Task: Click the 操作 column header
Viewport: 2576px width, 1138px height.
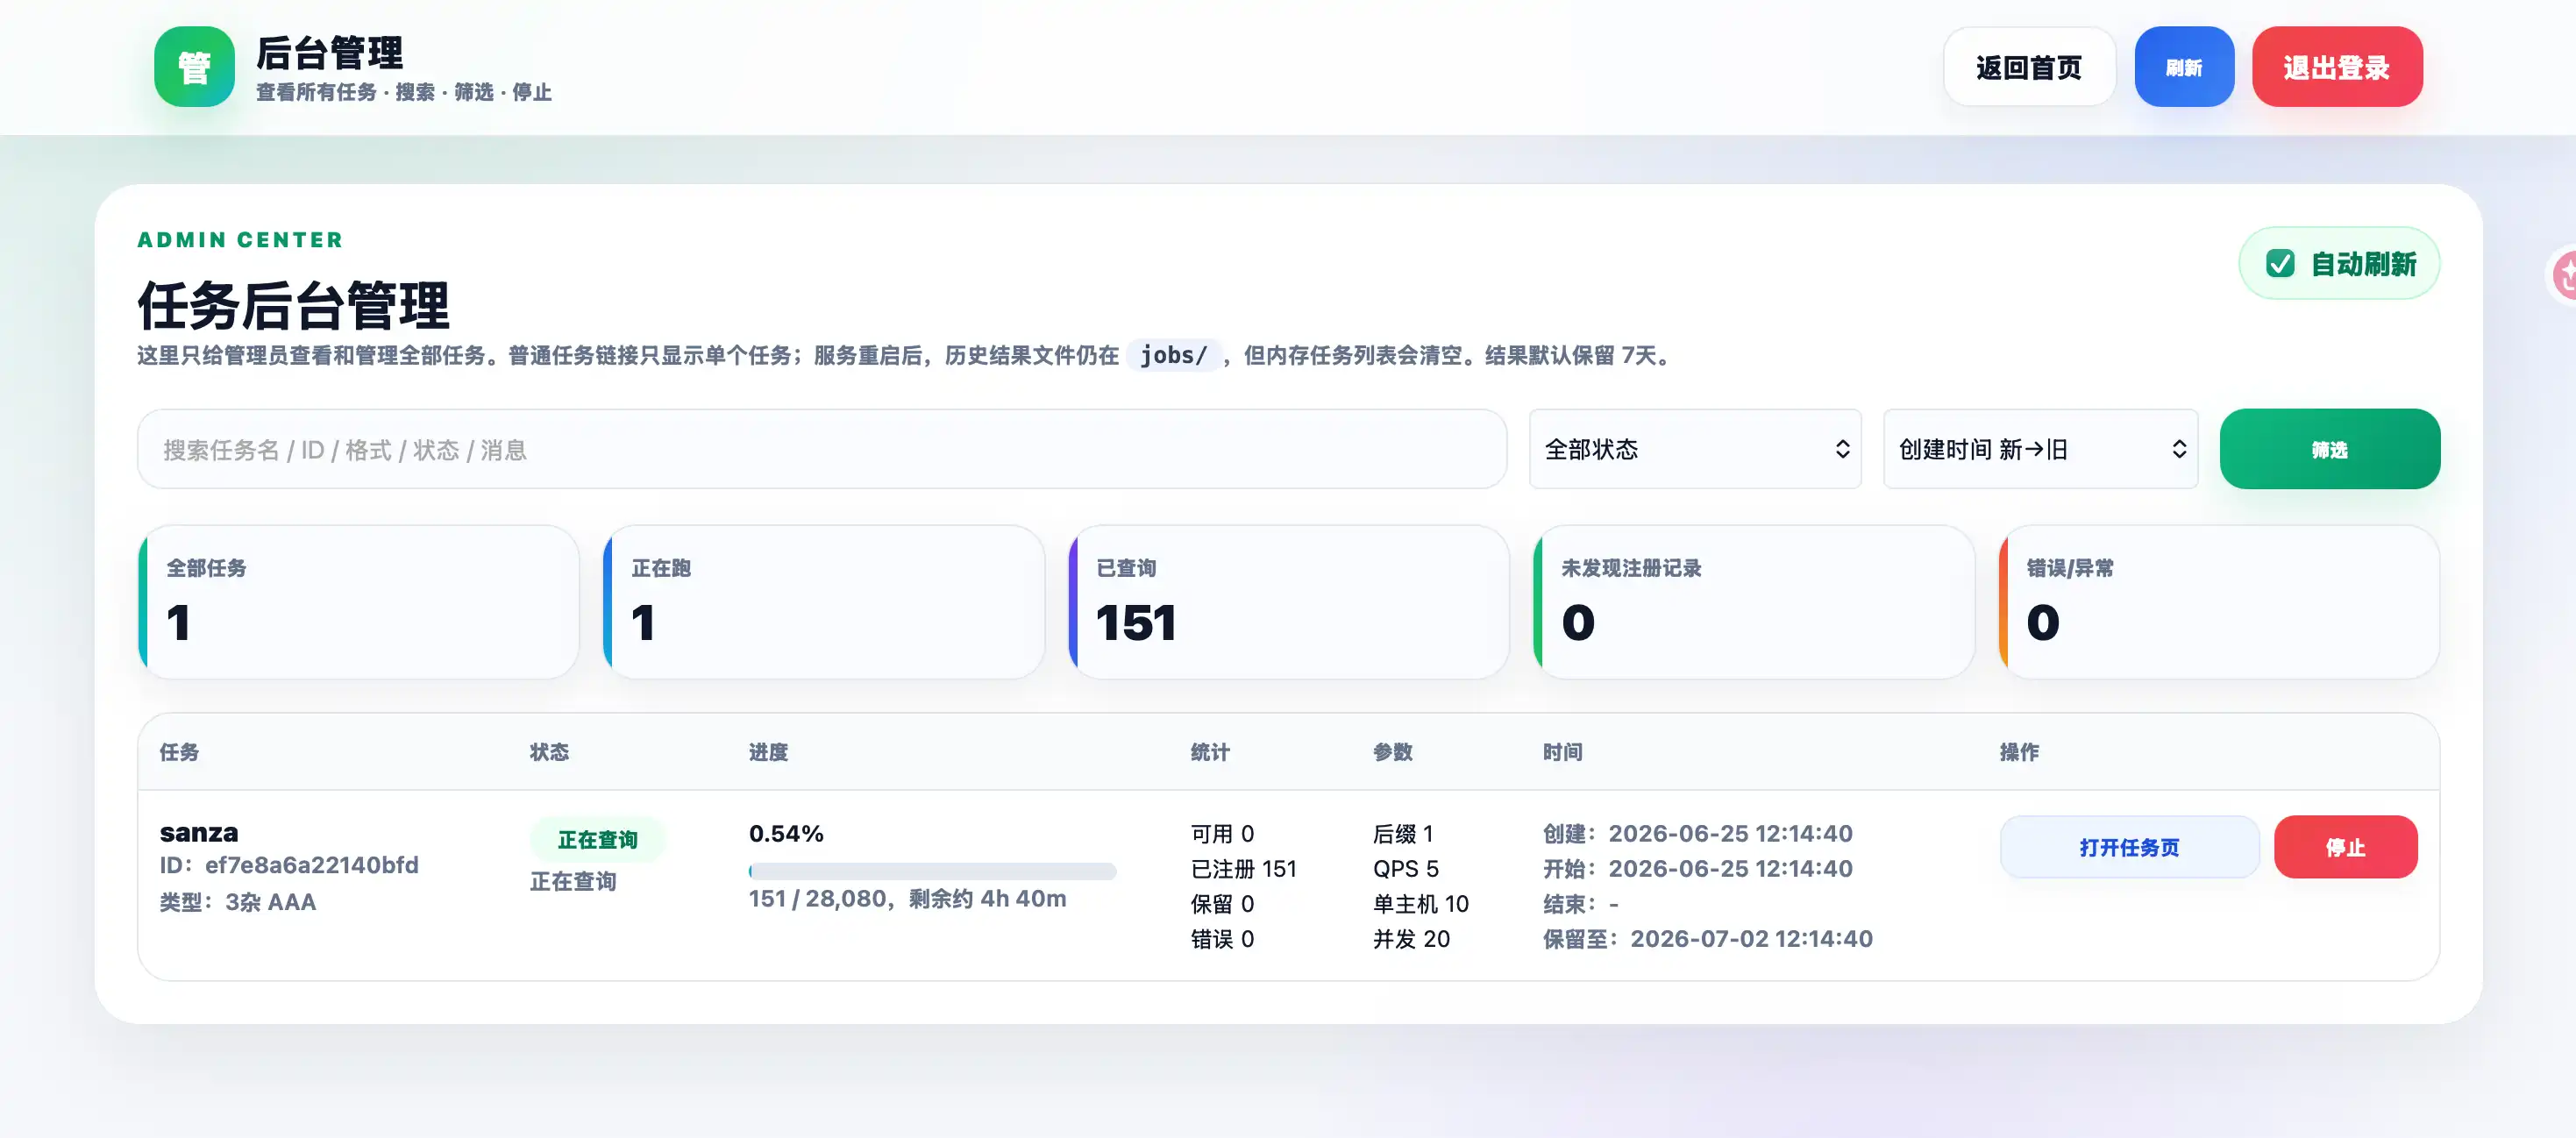Action: 2019,752
